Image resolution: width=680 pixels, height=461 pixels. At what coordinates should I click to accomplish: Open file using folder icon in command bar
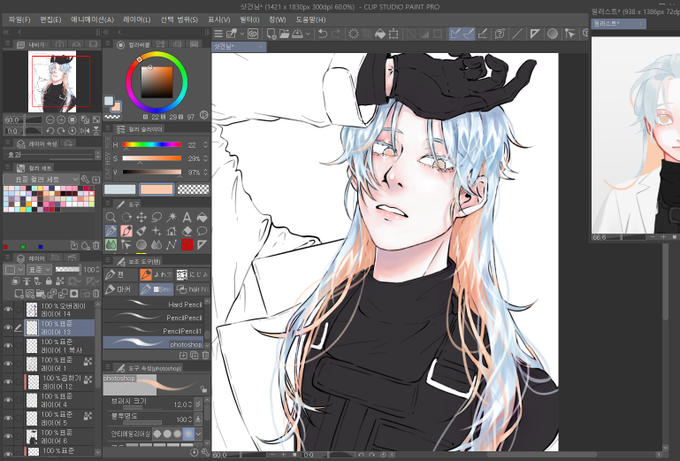(x=284, y=33)
